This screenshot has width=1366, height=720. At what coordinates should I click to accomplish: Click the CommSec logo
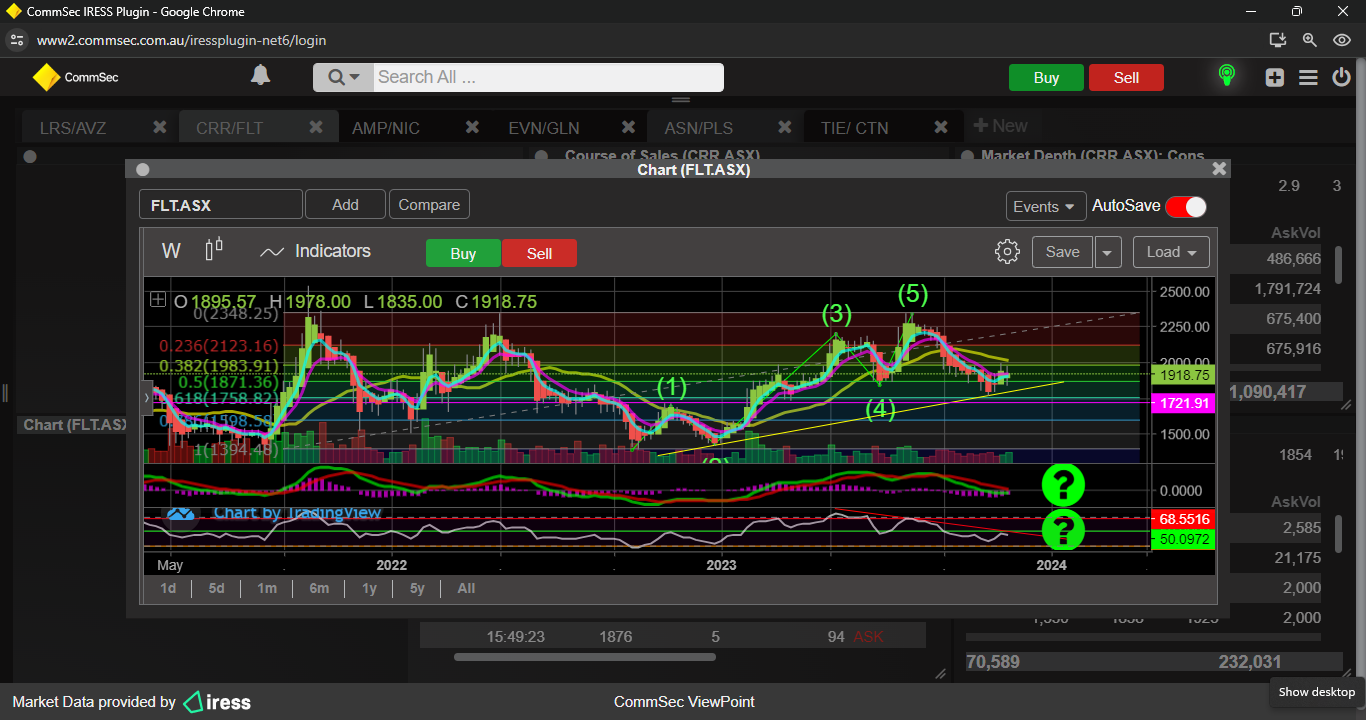tap(75, 77)
